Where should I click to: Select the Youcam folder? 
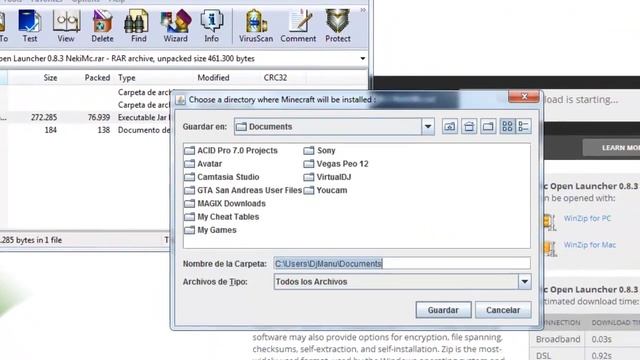tap(325, 190)
